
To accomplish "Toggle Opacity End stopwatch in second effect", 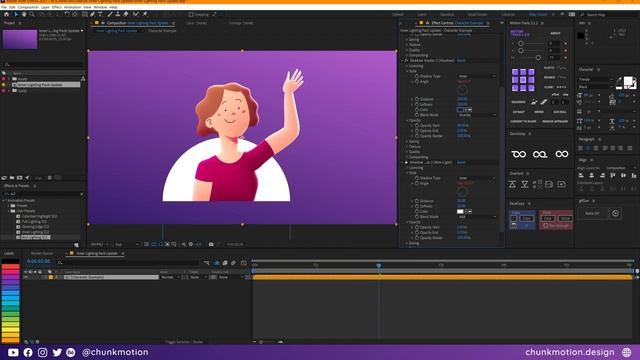I will [x=417, y=233].
